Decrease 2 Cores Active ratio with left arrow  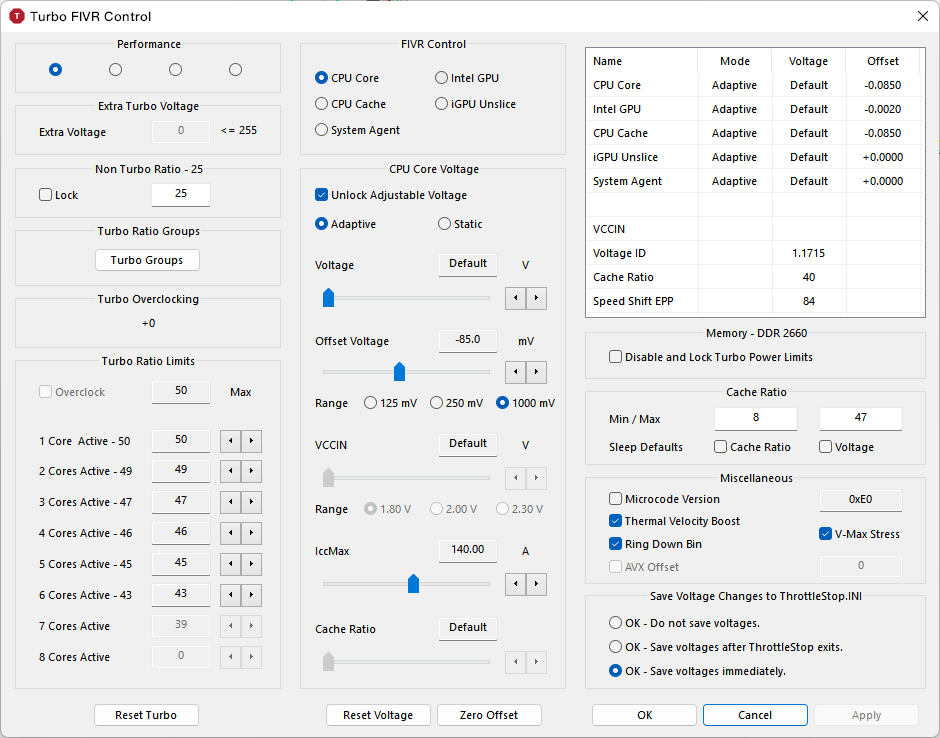pos(231,471)
